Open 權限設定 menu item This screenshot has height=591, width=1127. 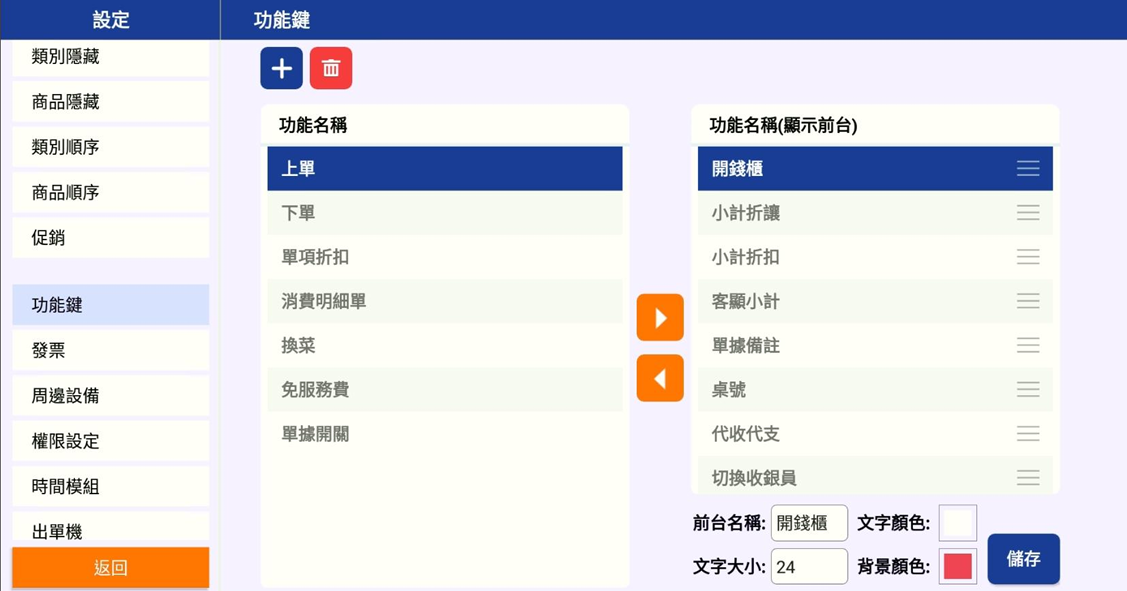point(111,441)
